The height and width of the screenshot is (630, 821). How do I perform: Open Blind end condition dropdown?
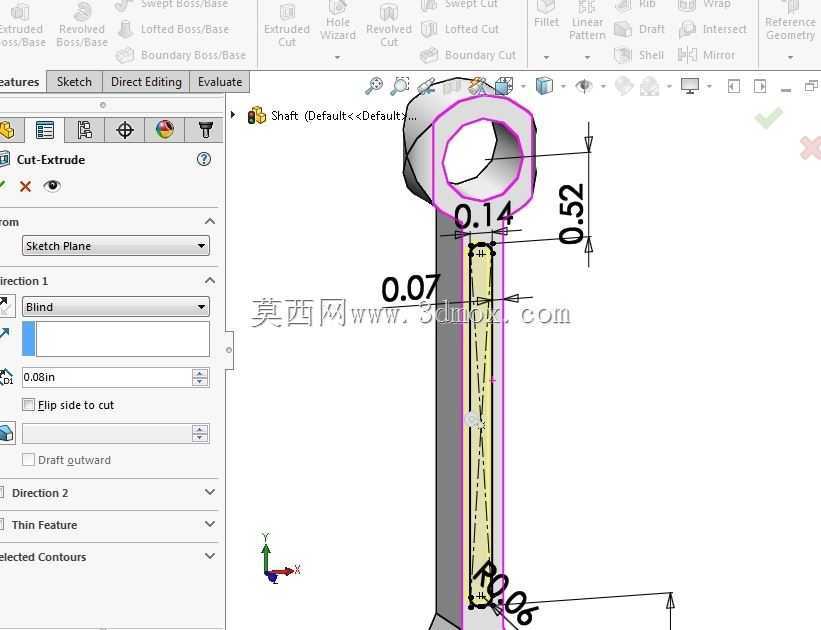[116, 307]
